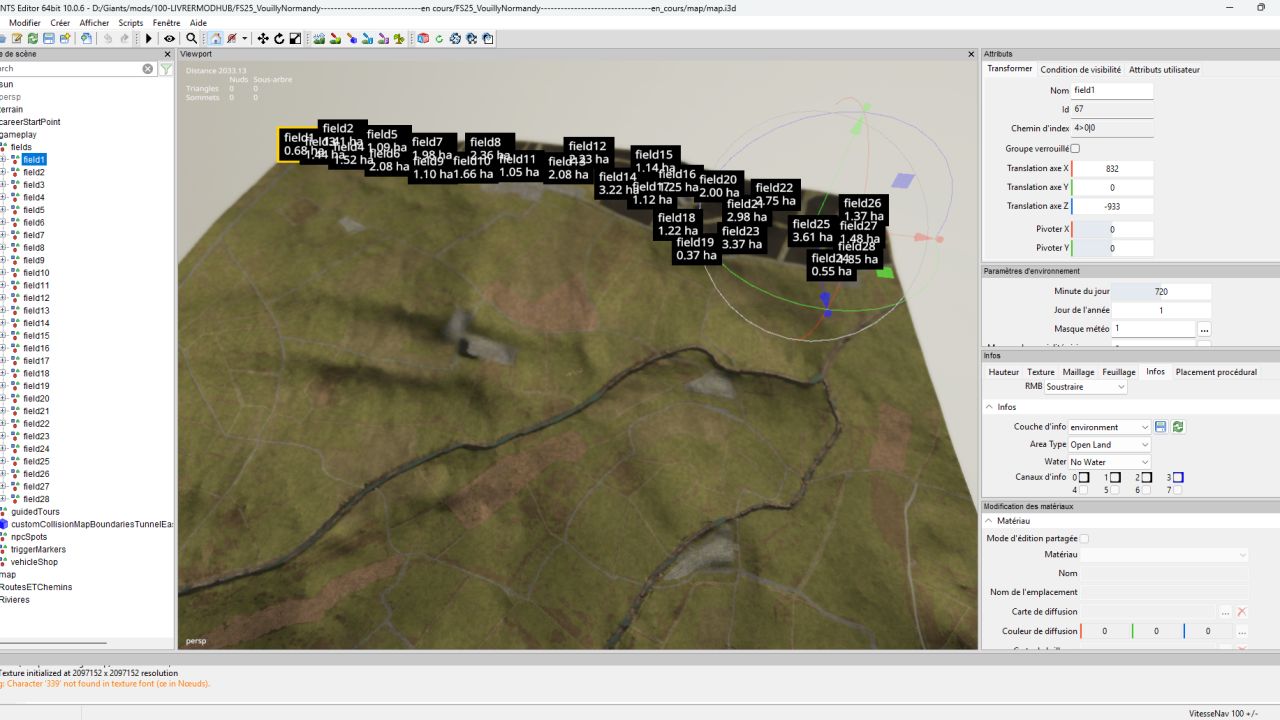The image size is (1280, 720).
Task: Activate the terrain texture paint icon
Action: [x=335, y=39]
